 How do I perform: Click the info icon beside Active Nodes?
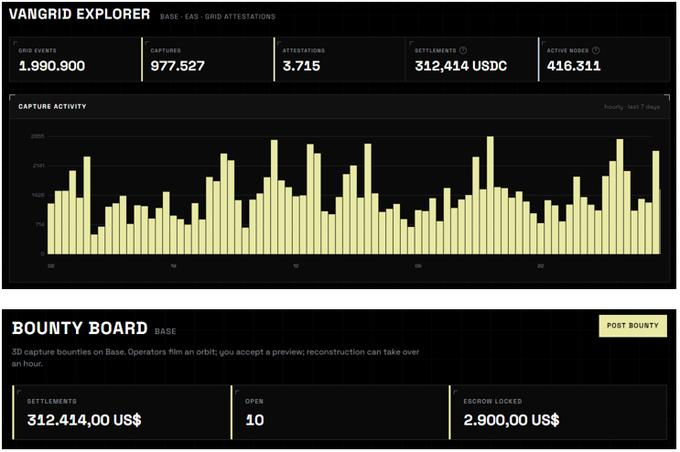click(x=596, y=50)
